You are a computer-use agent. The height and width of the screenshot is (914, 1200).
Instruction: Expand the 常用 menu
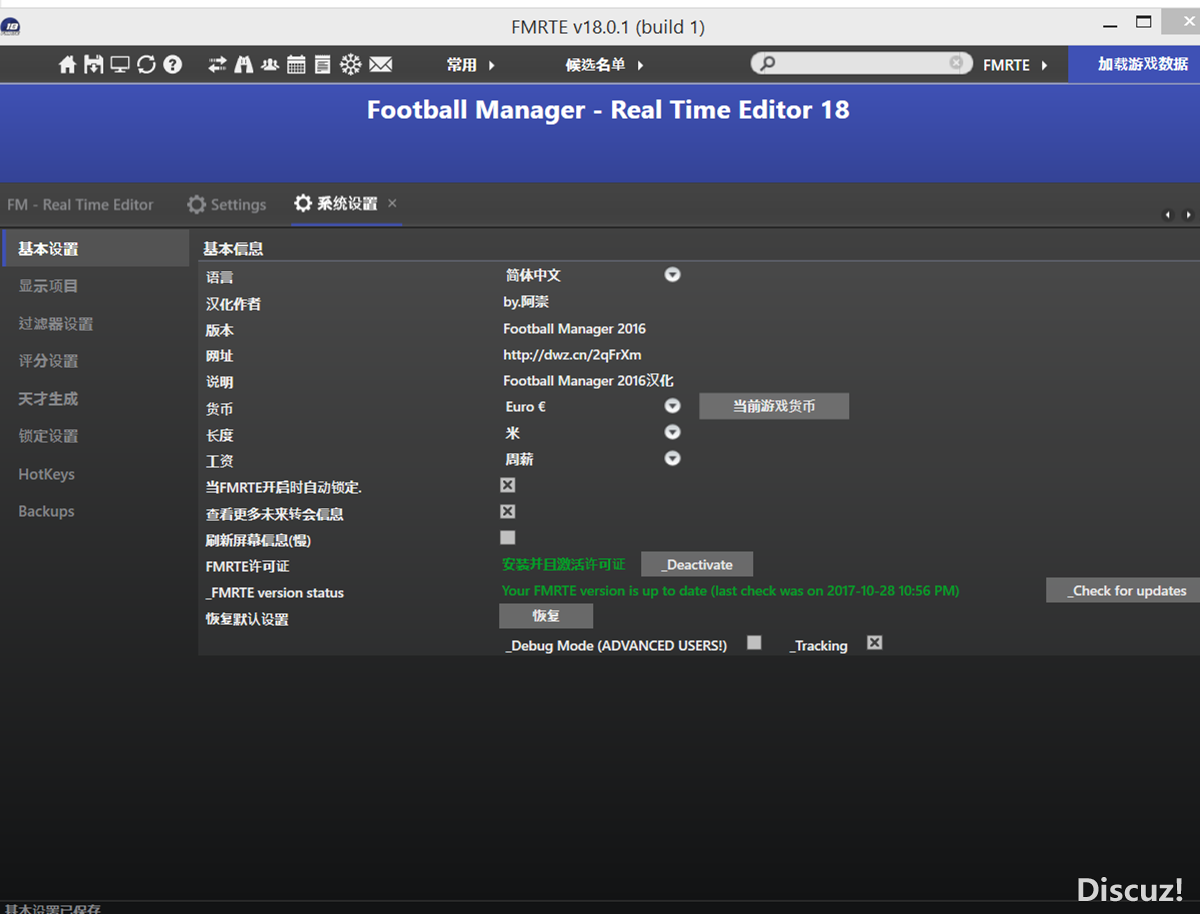[x=471, y=65]
